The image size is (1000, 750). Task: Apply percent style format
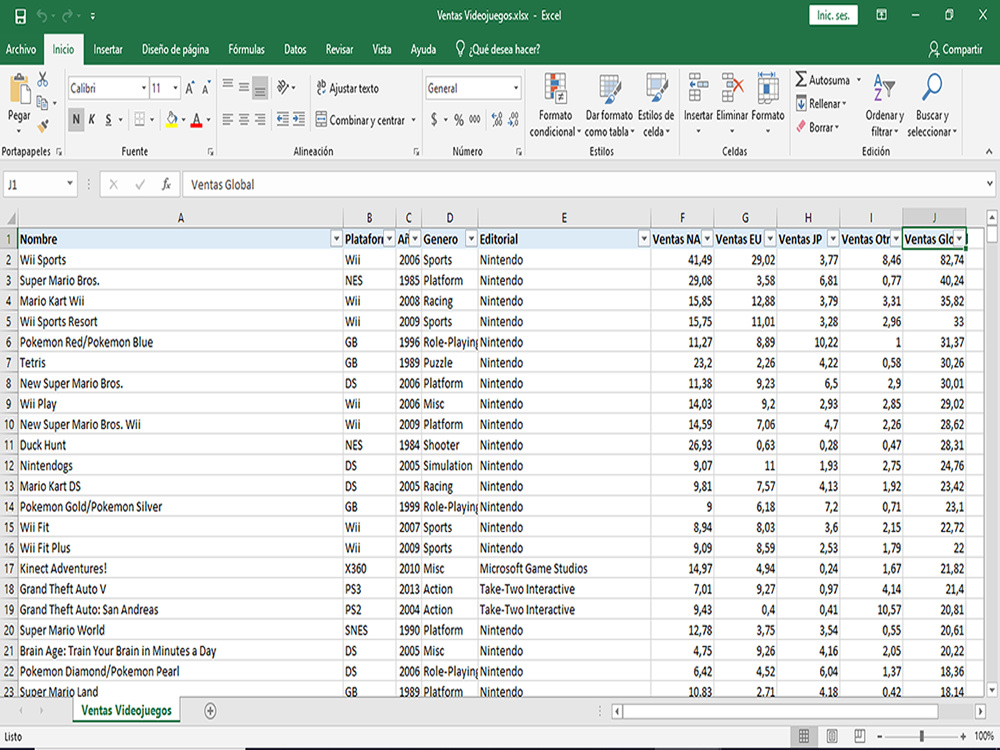459,119
